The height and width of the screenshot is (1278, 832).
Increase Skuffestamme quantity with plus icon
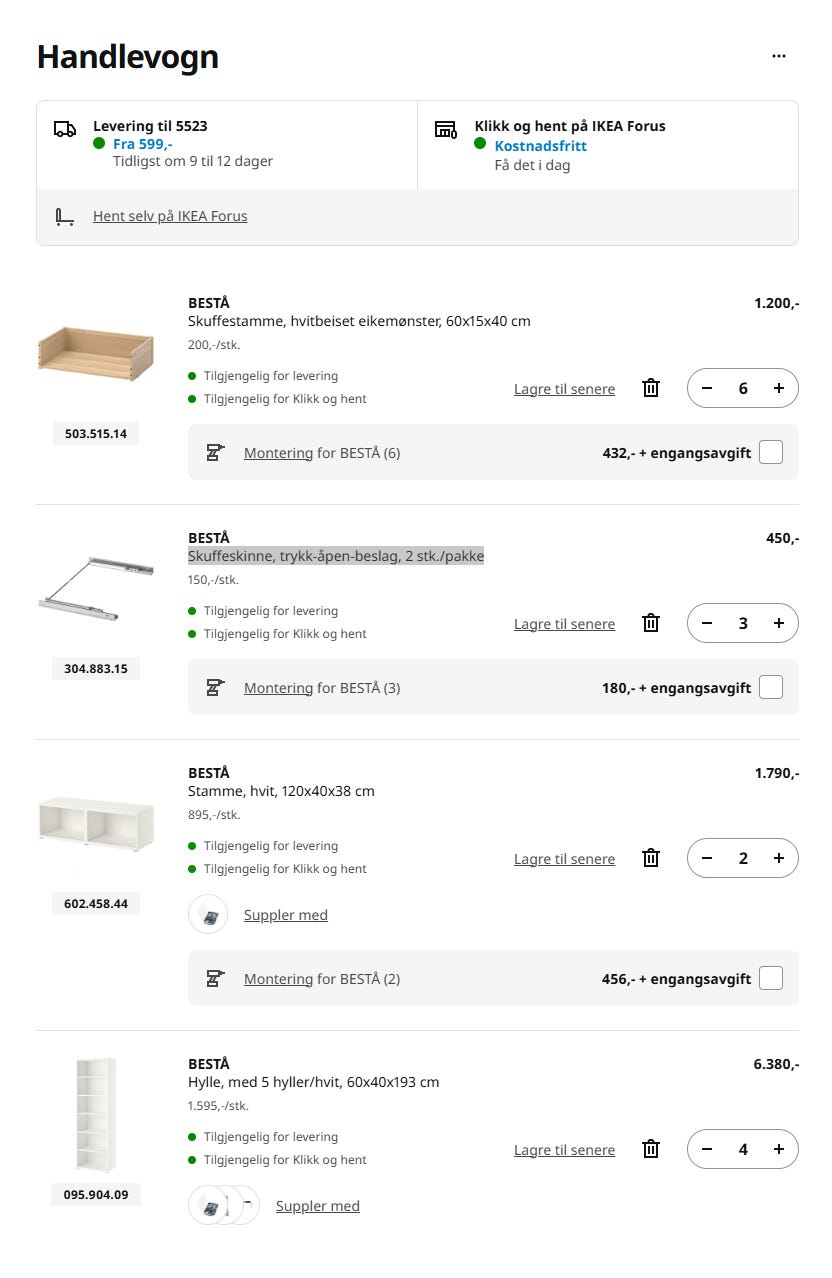pos(779,388)
